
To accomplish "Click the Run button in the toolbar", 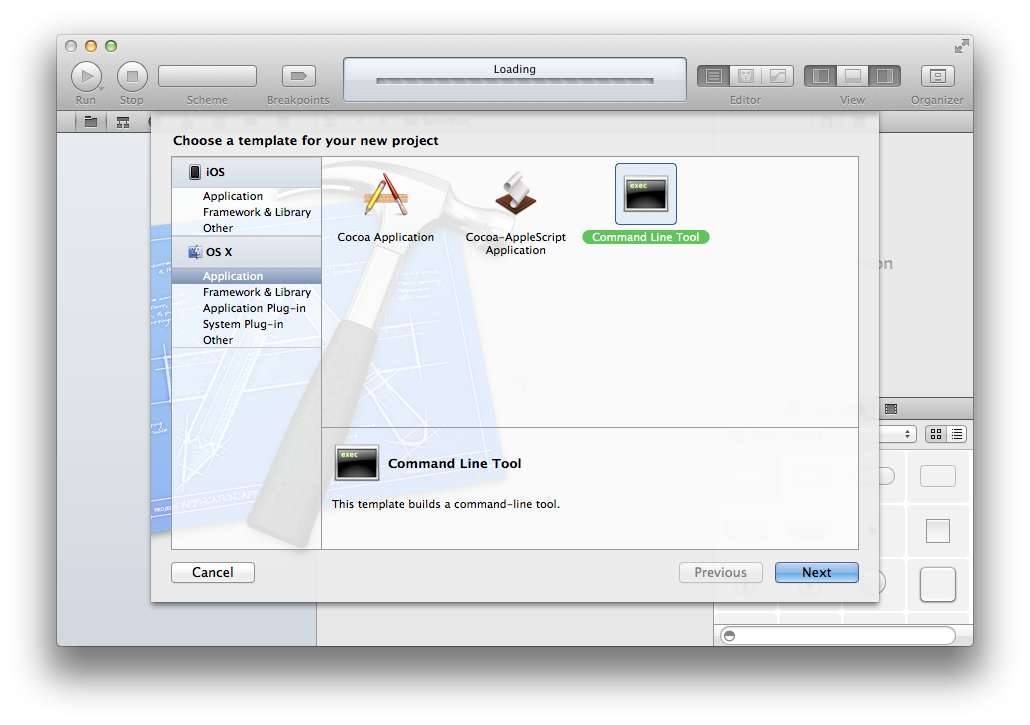I will (86, 77).
